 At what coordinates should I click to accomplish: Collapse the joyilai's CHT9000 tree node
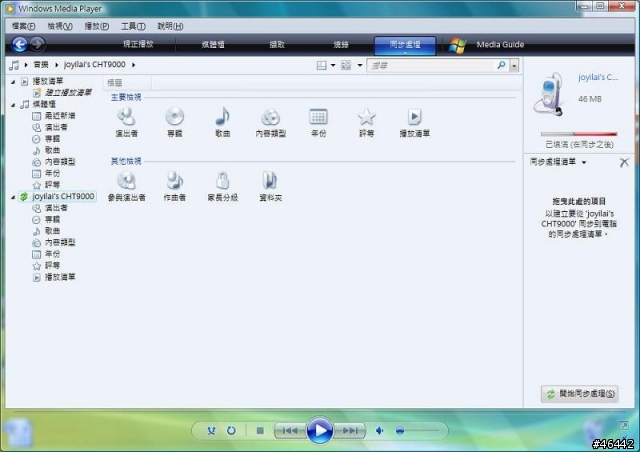[13, 197]
